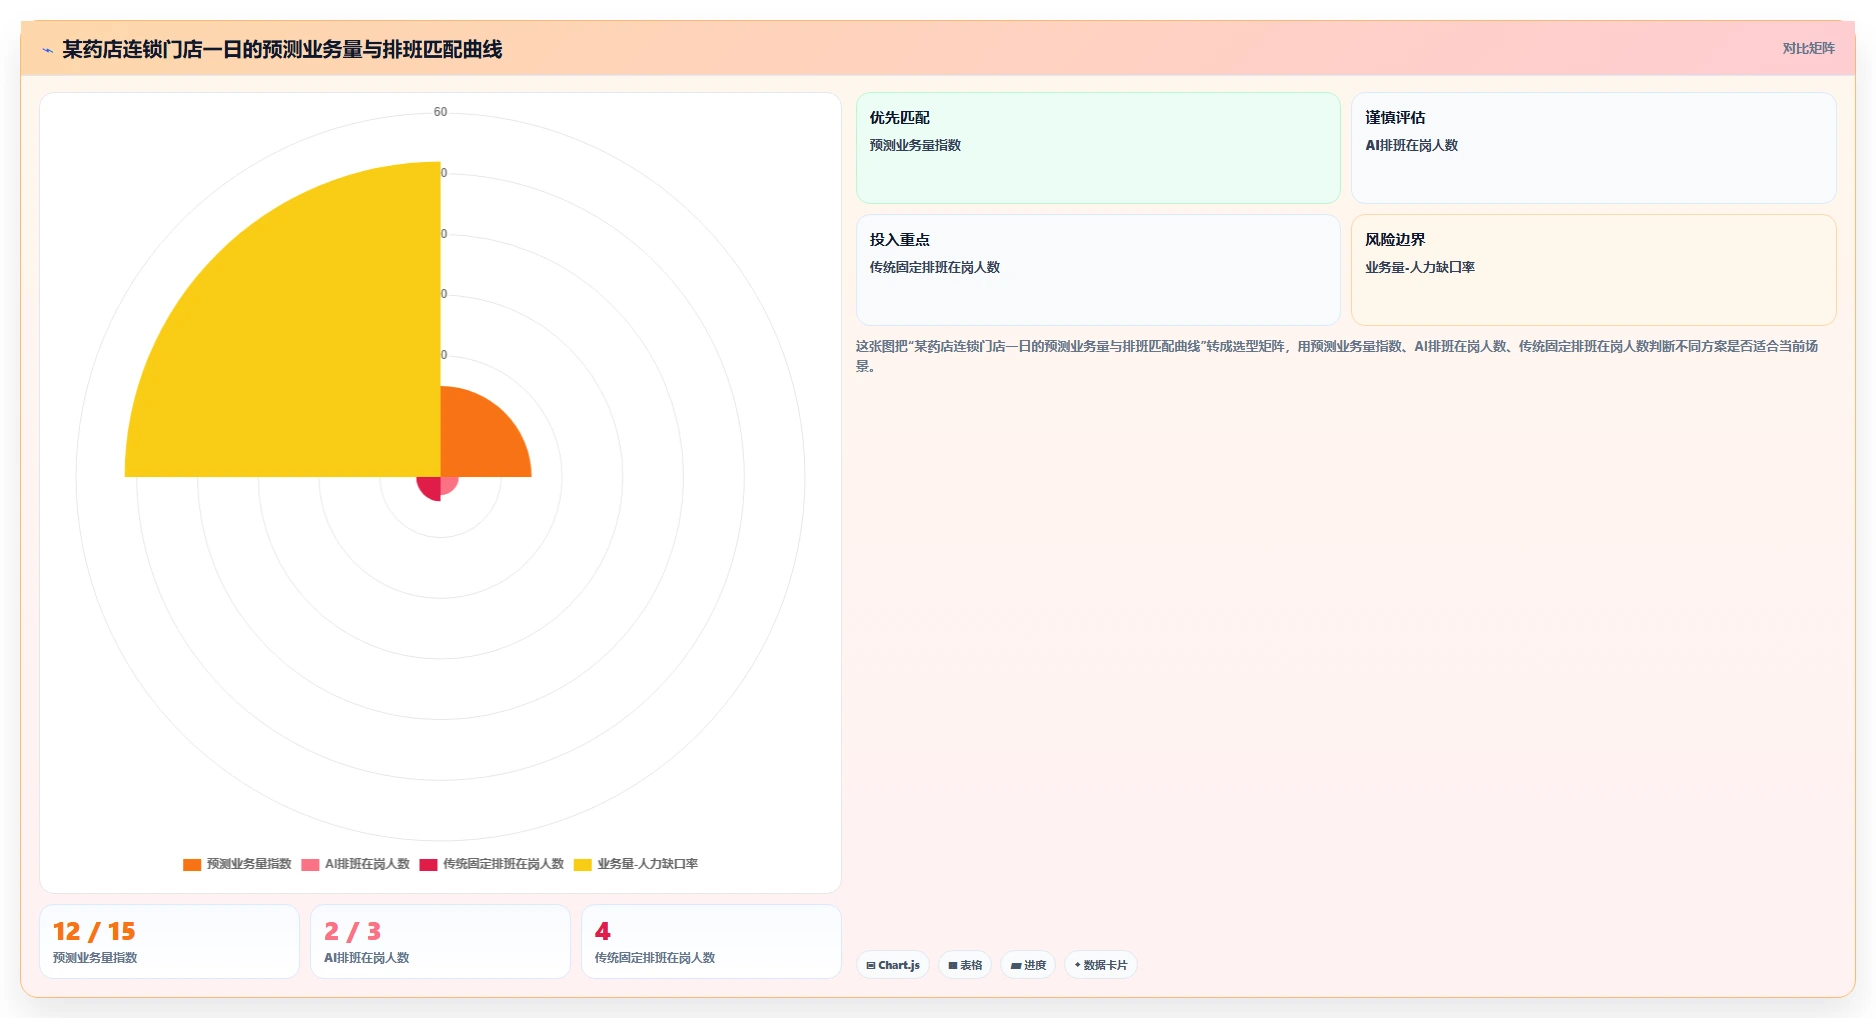Click the description paragraph starting 这张图把
The height and width of the screenshot is (1018, 1876).
pos(1336,356)
